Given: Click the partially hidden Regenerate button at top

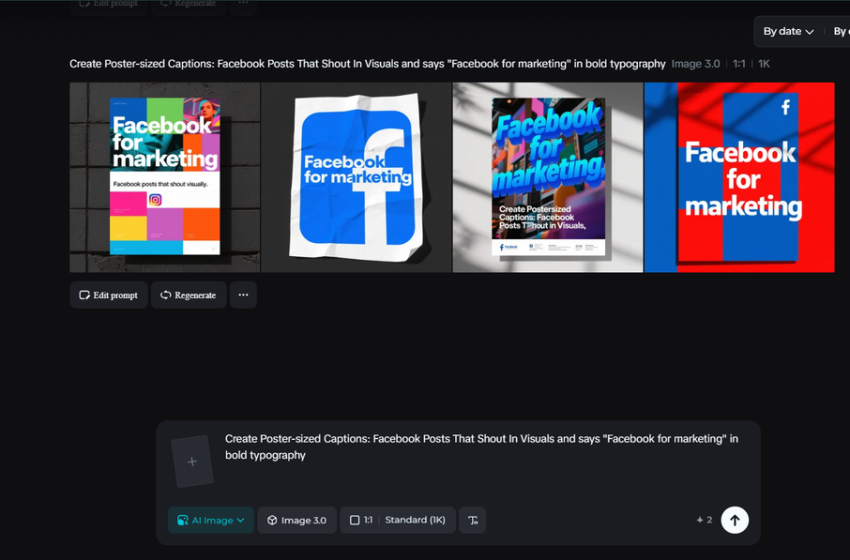Looking at the screenshot, I should 188,5.
